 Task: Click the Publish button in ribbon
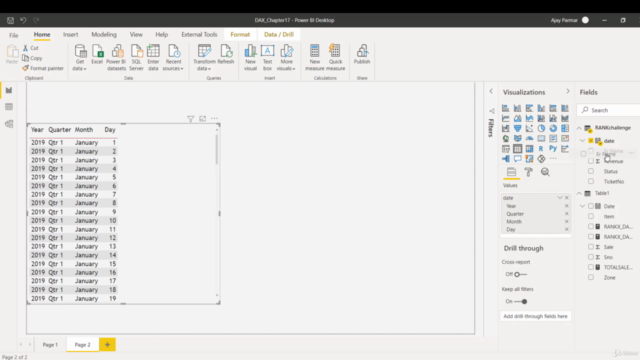tap(362, 55)
